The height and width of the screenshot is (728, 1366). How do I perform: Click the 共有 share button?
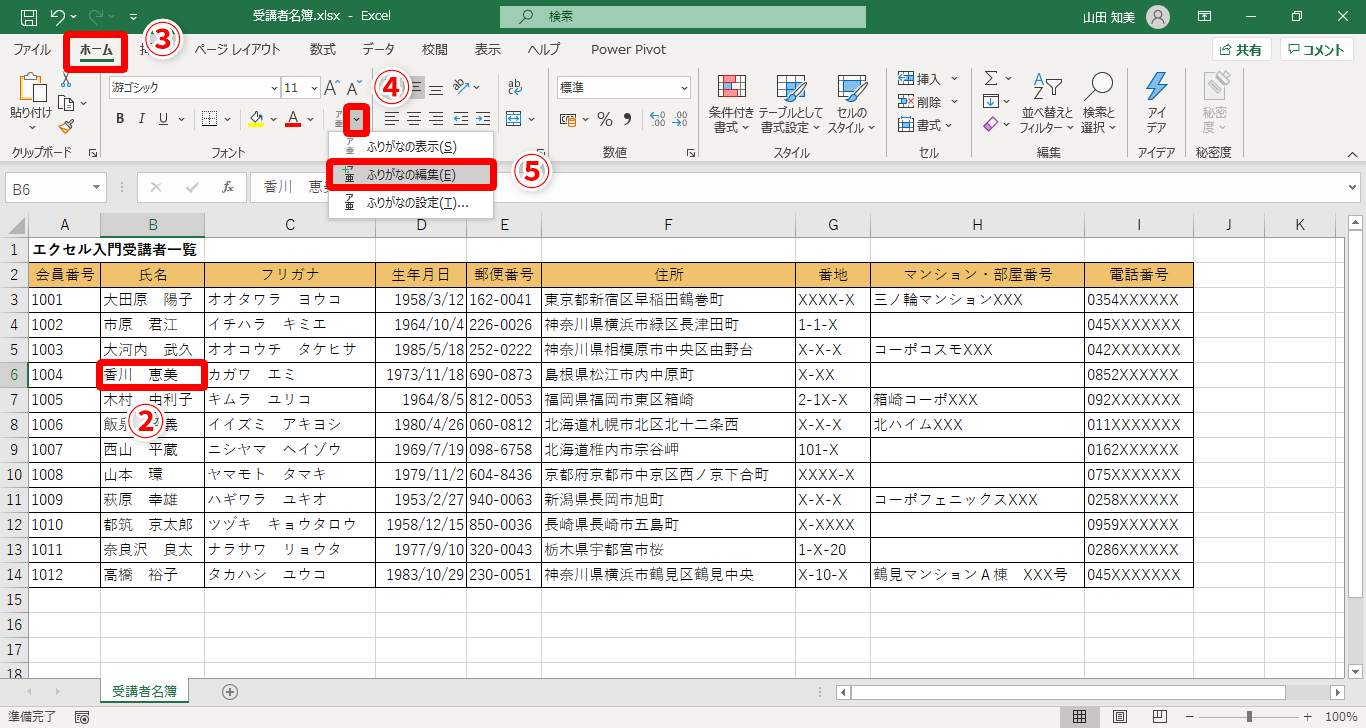click(x=1241, y=50)
